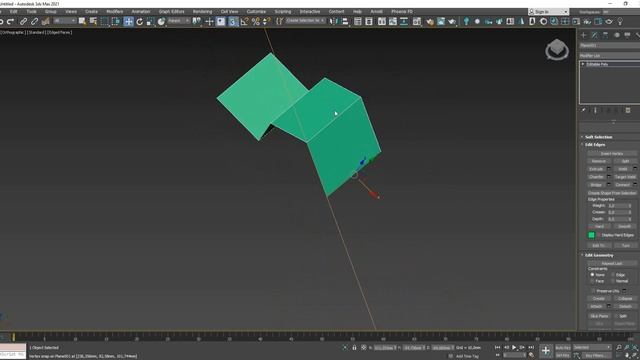640x360 pixels.
Task: Choose the Bind to Space Warp tool
Action: coord(45,21)
